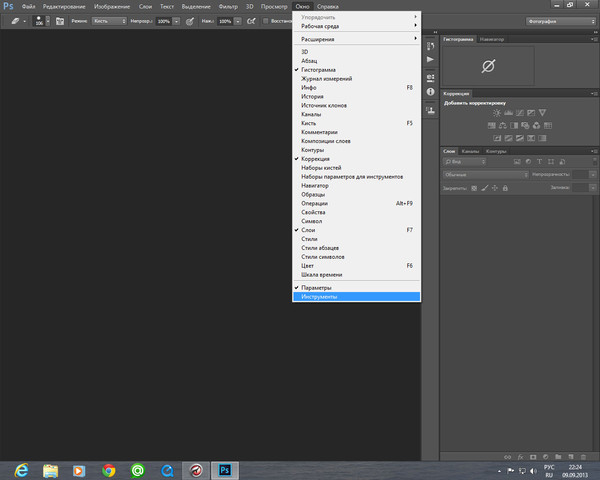Add a Channel Mixer adjustment
The image size is (600, 480).
[x=536, y=126]
